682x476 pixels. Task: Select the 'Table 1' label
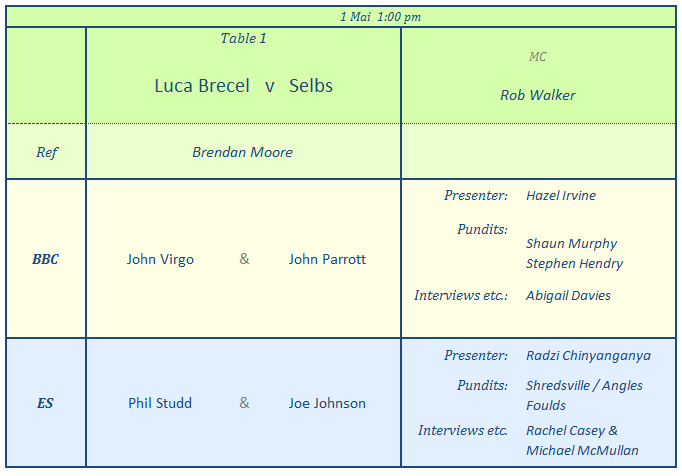(x=243, y=39)
